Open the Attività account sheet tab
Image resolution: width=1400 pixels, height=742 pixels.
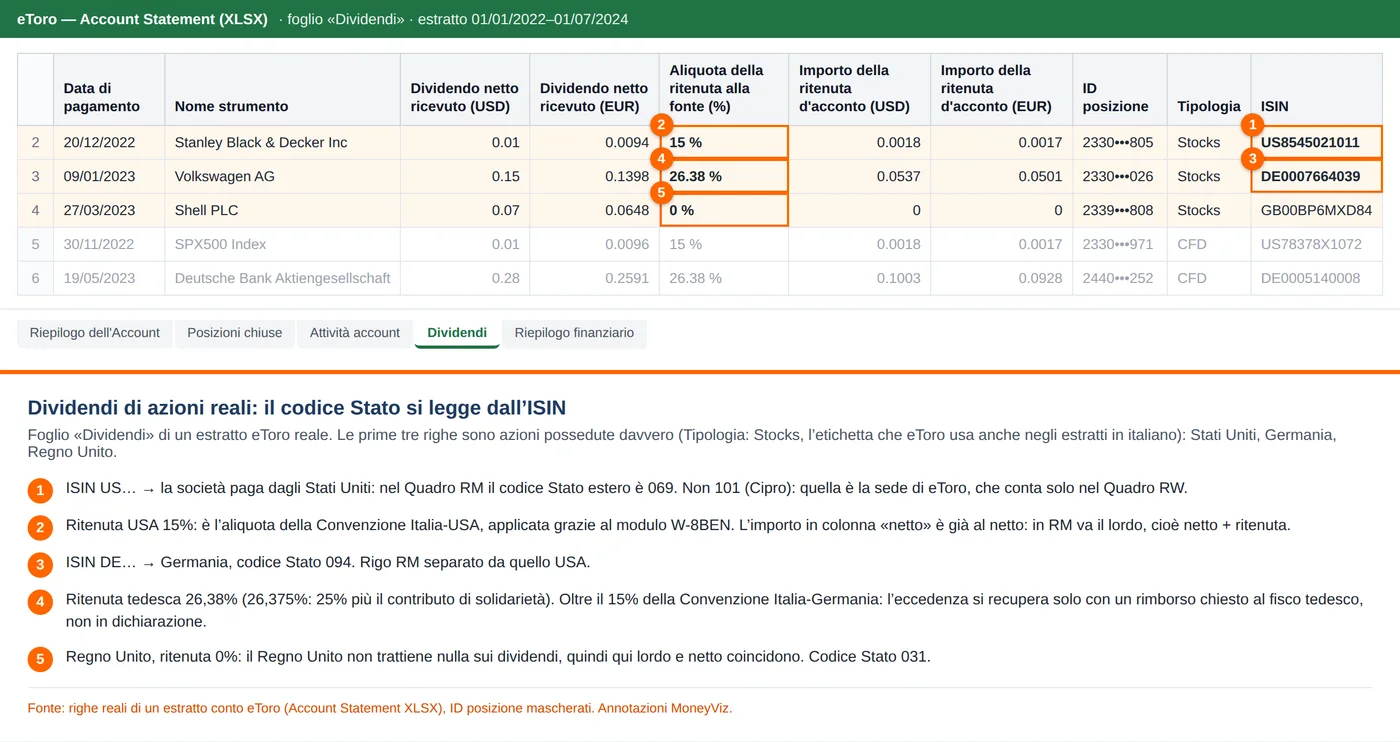point(355,333)
